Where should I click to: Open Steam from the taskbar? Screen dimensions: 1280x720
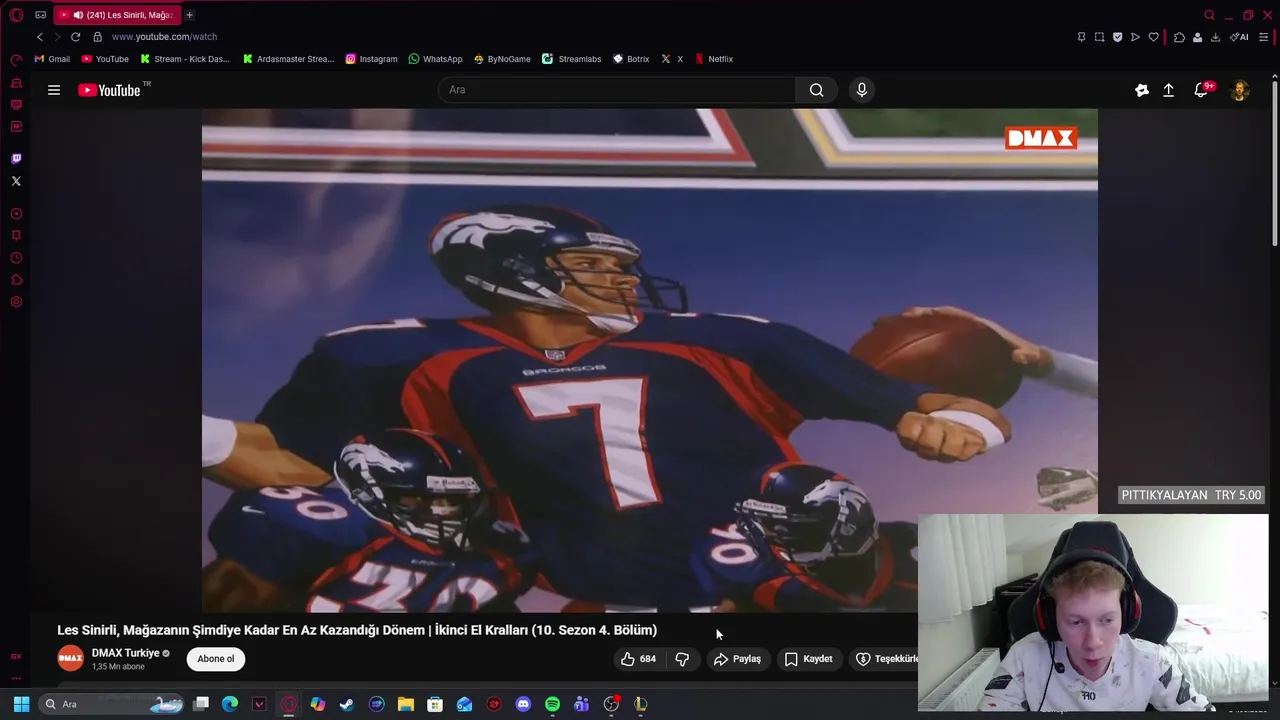(347, 704)
